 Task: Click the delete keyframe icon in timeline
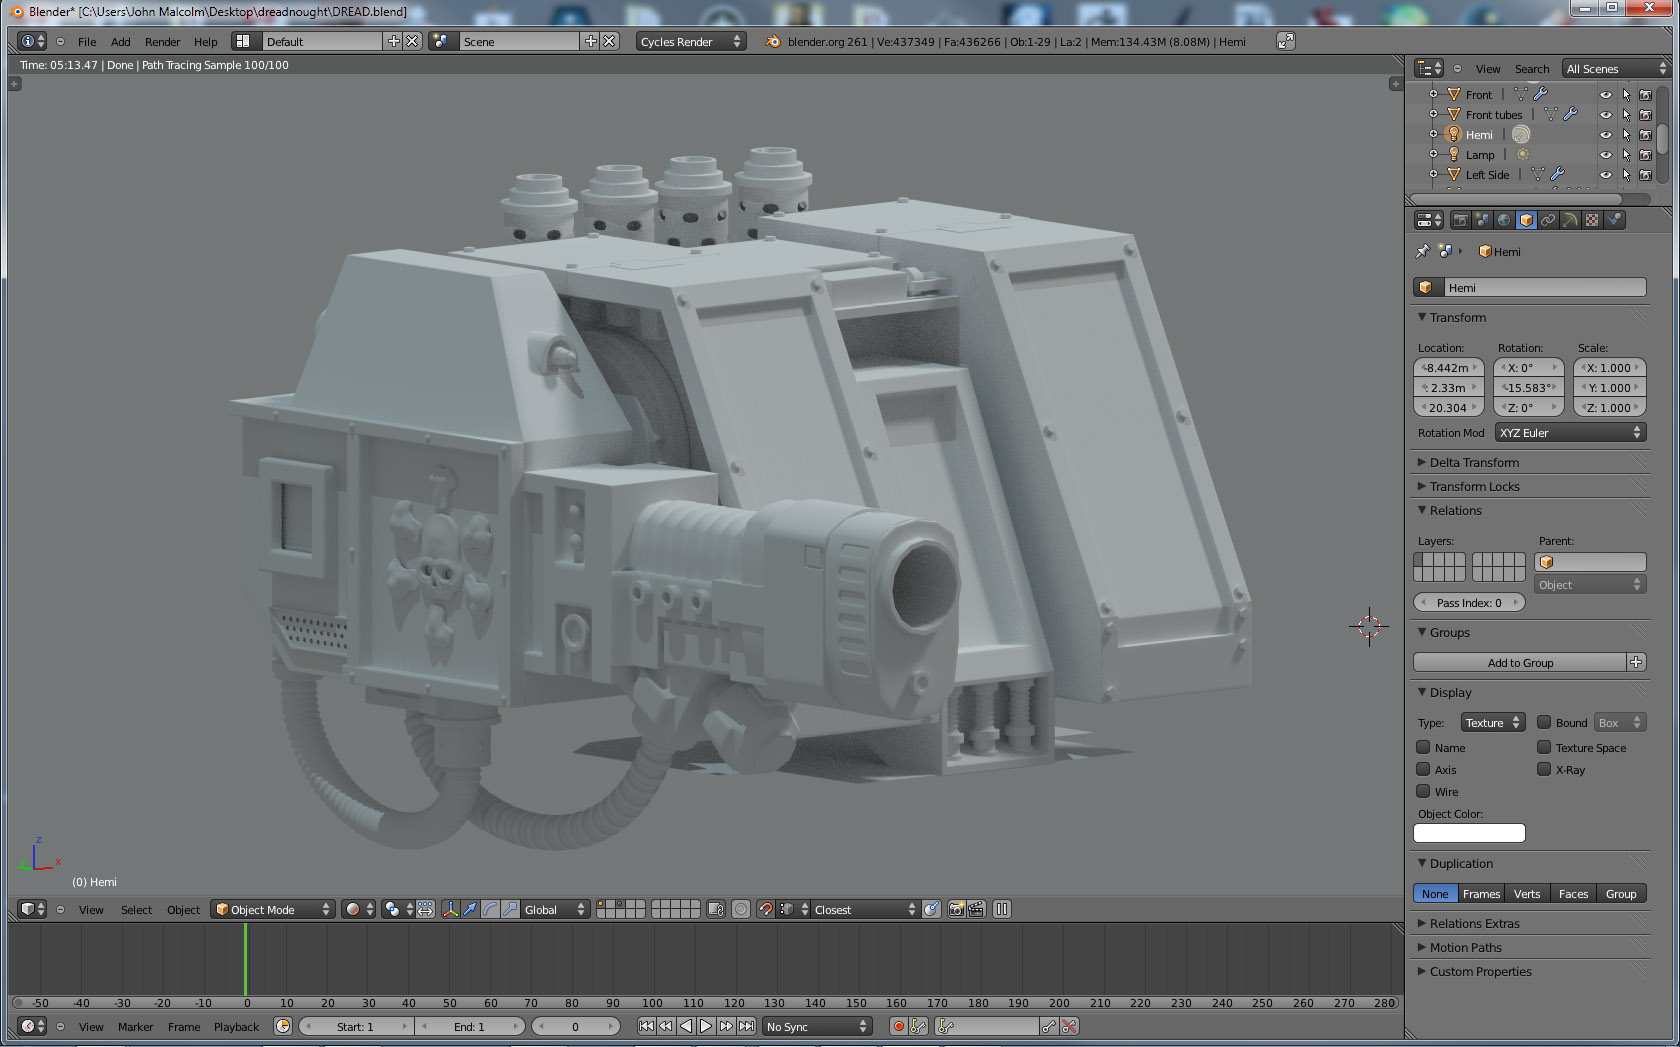pyautogui.click(x=1069, y=1026)
